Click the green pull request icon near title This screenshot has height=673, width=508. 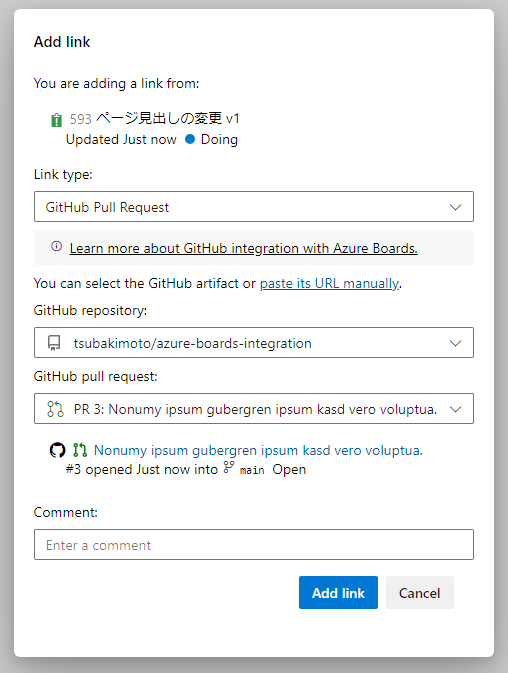(x=80, y=450)
